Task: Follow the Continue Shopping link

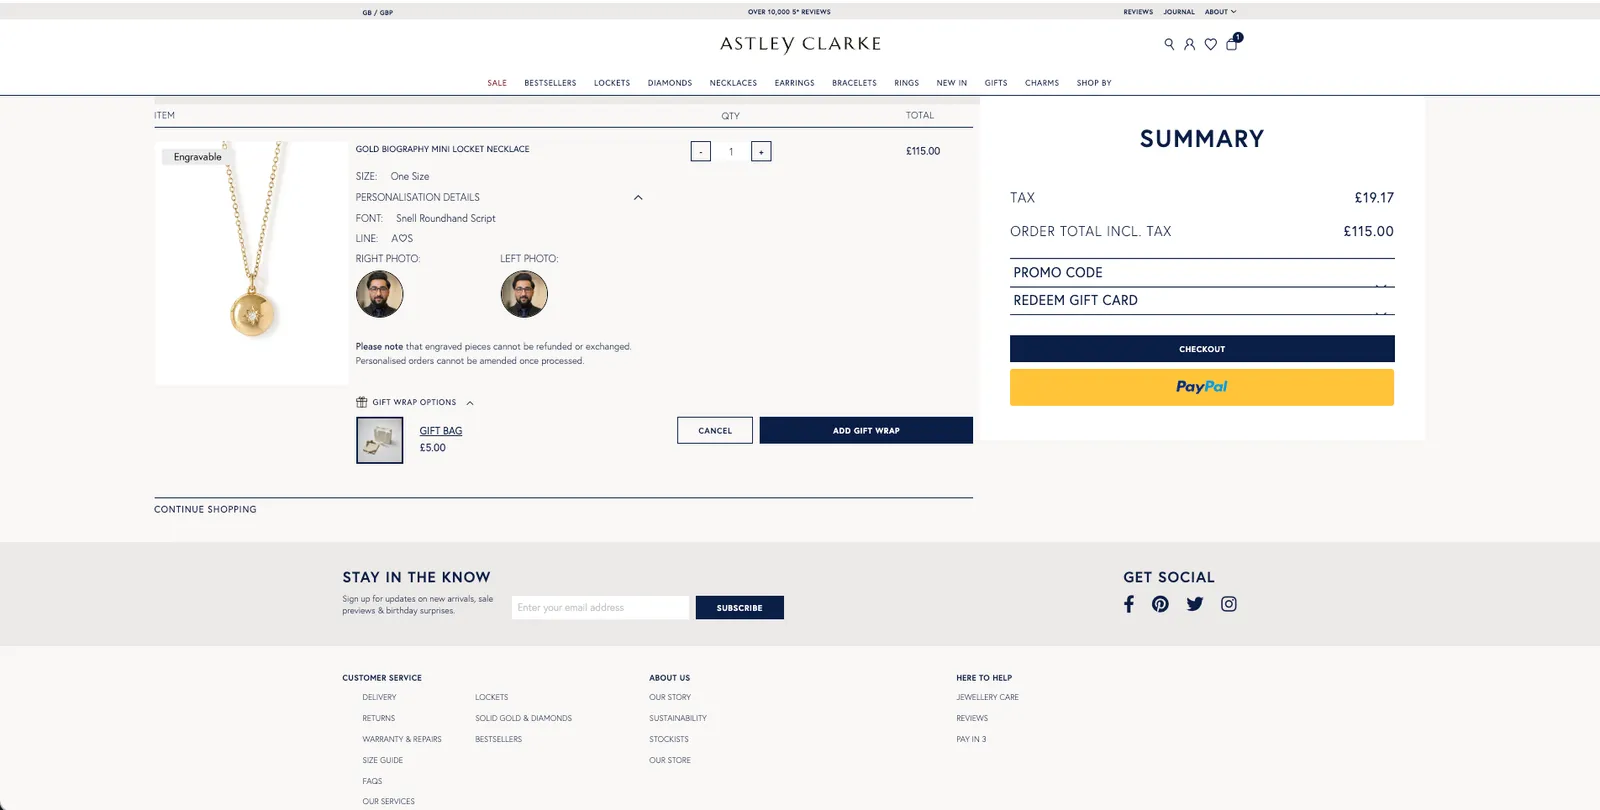Action: click(205, 509)
